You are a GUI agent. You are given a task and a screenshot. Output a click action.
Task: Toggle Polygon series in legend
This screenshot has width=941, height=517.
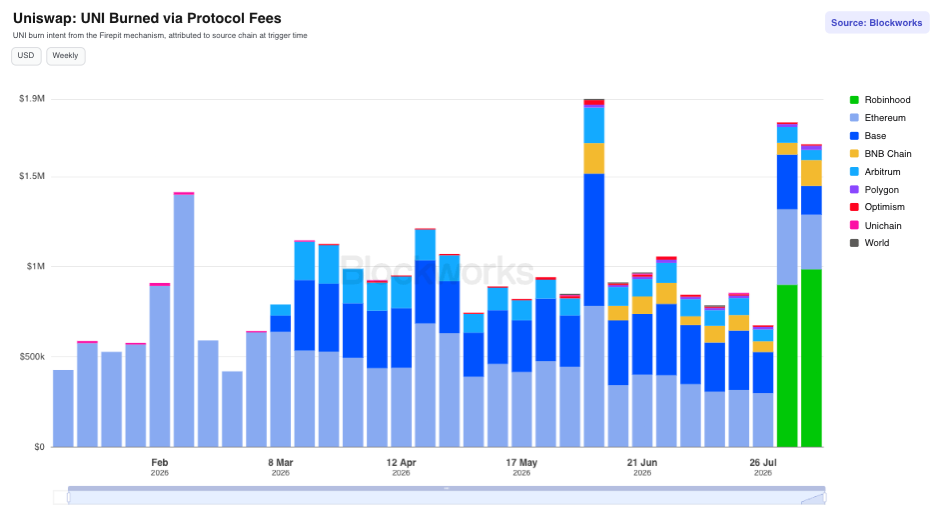click(x=874, y=190)
